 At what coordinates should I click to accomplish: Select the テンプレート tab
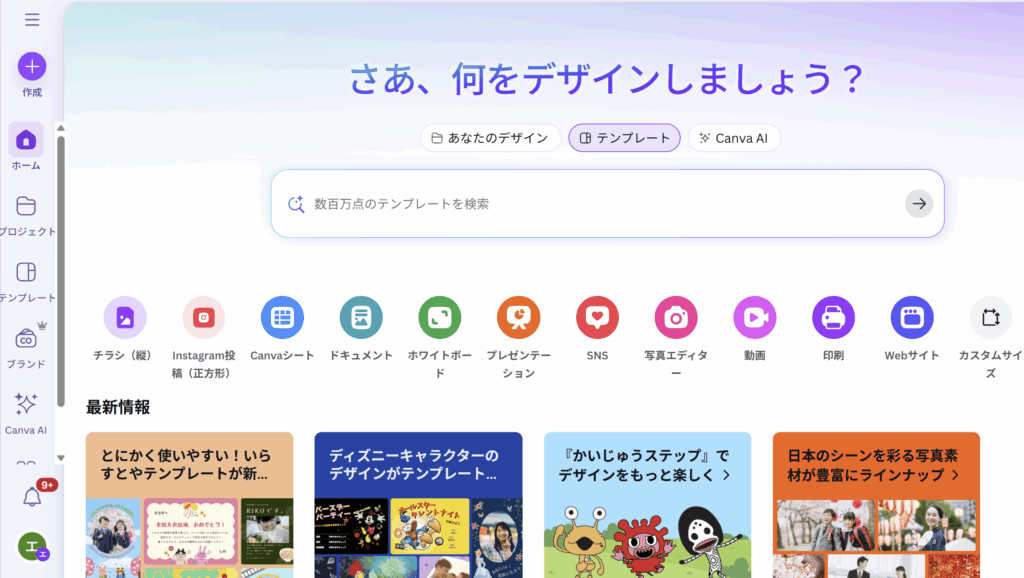click(624, 138)
